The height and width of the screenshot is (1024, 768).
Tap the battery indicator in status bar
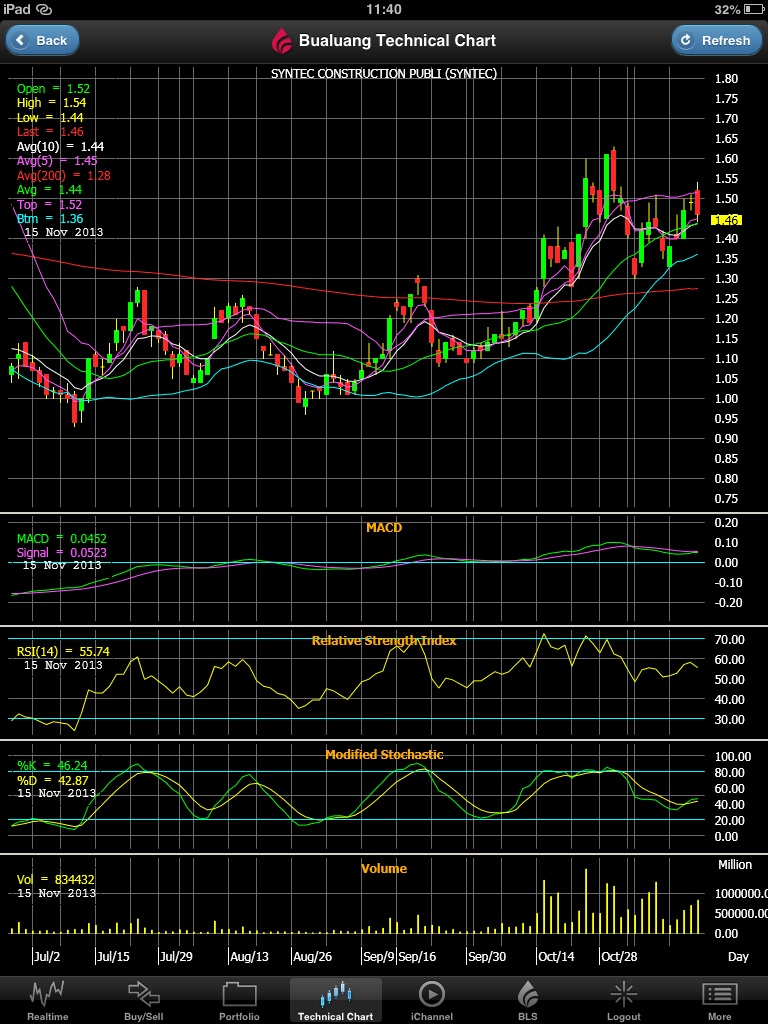tap(753, 10)
